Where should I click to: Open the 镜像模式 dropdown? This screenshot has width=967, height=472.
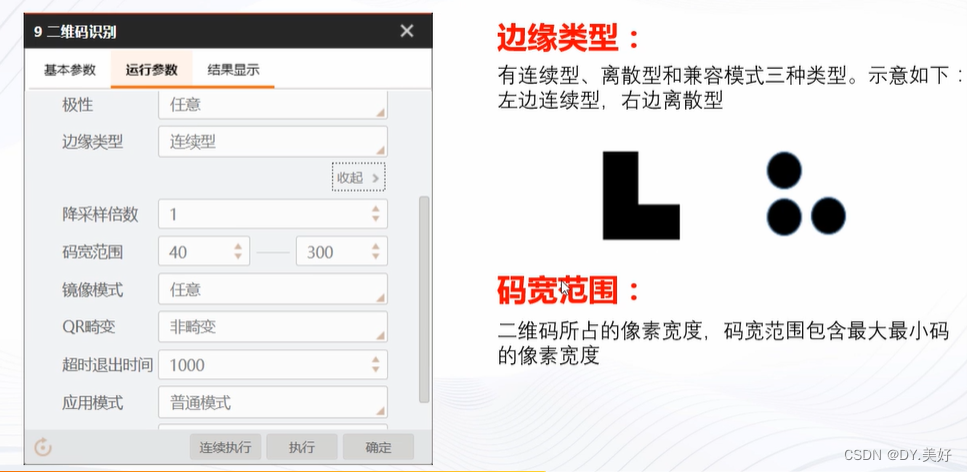[273, 289]
